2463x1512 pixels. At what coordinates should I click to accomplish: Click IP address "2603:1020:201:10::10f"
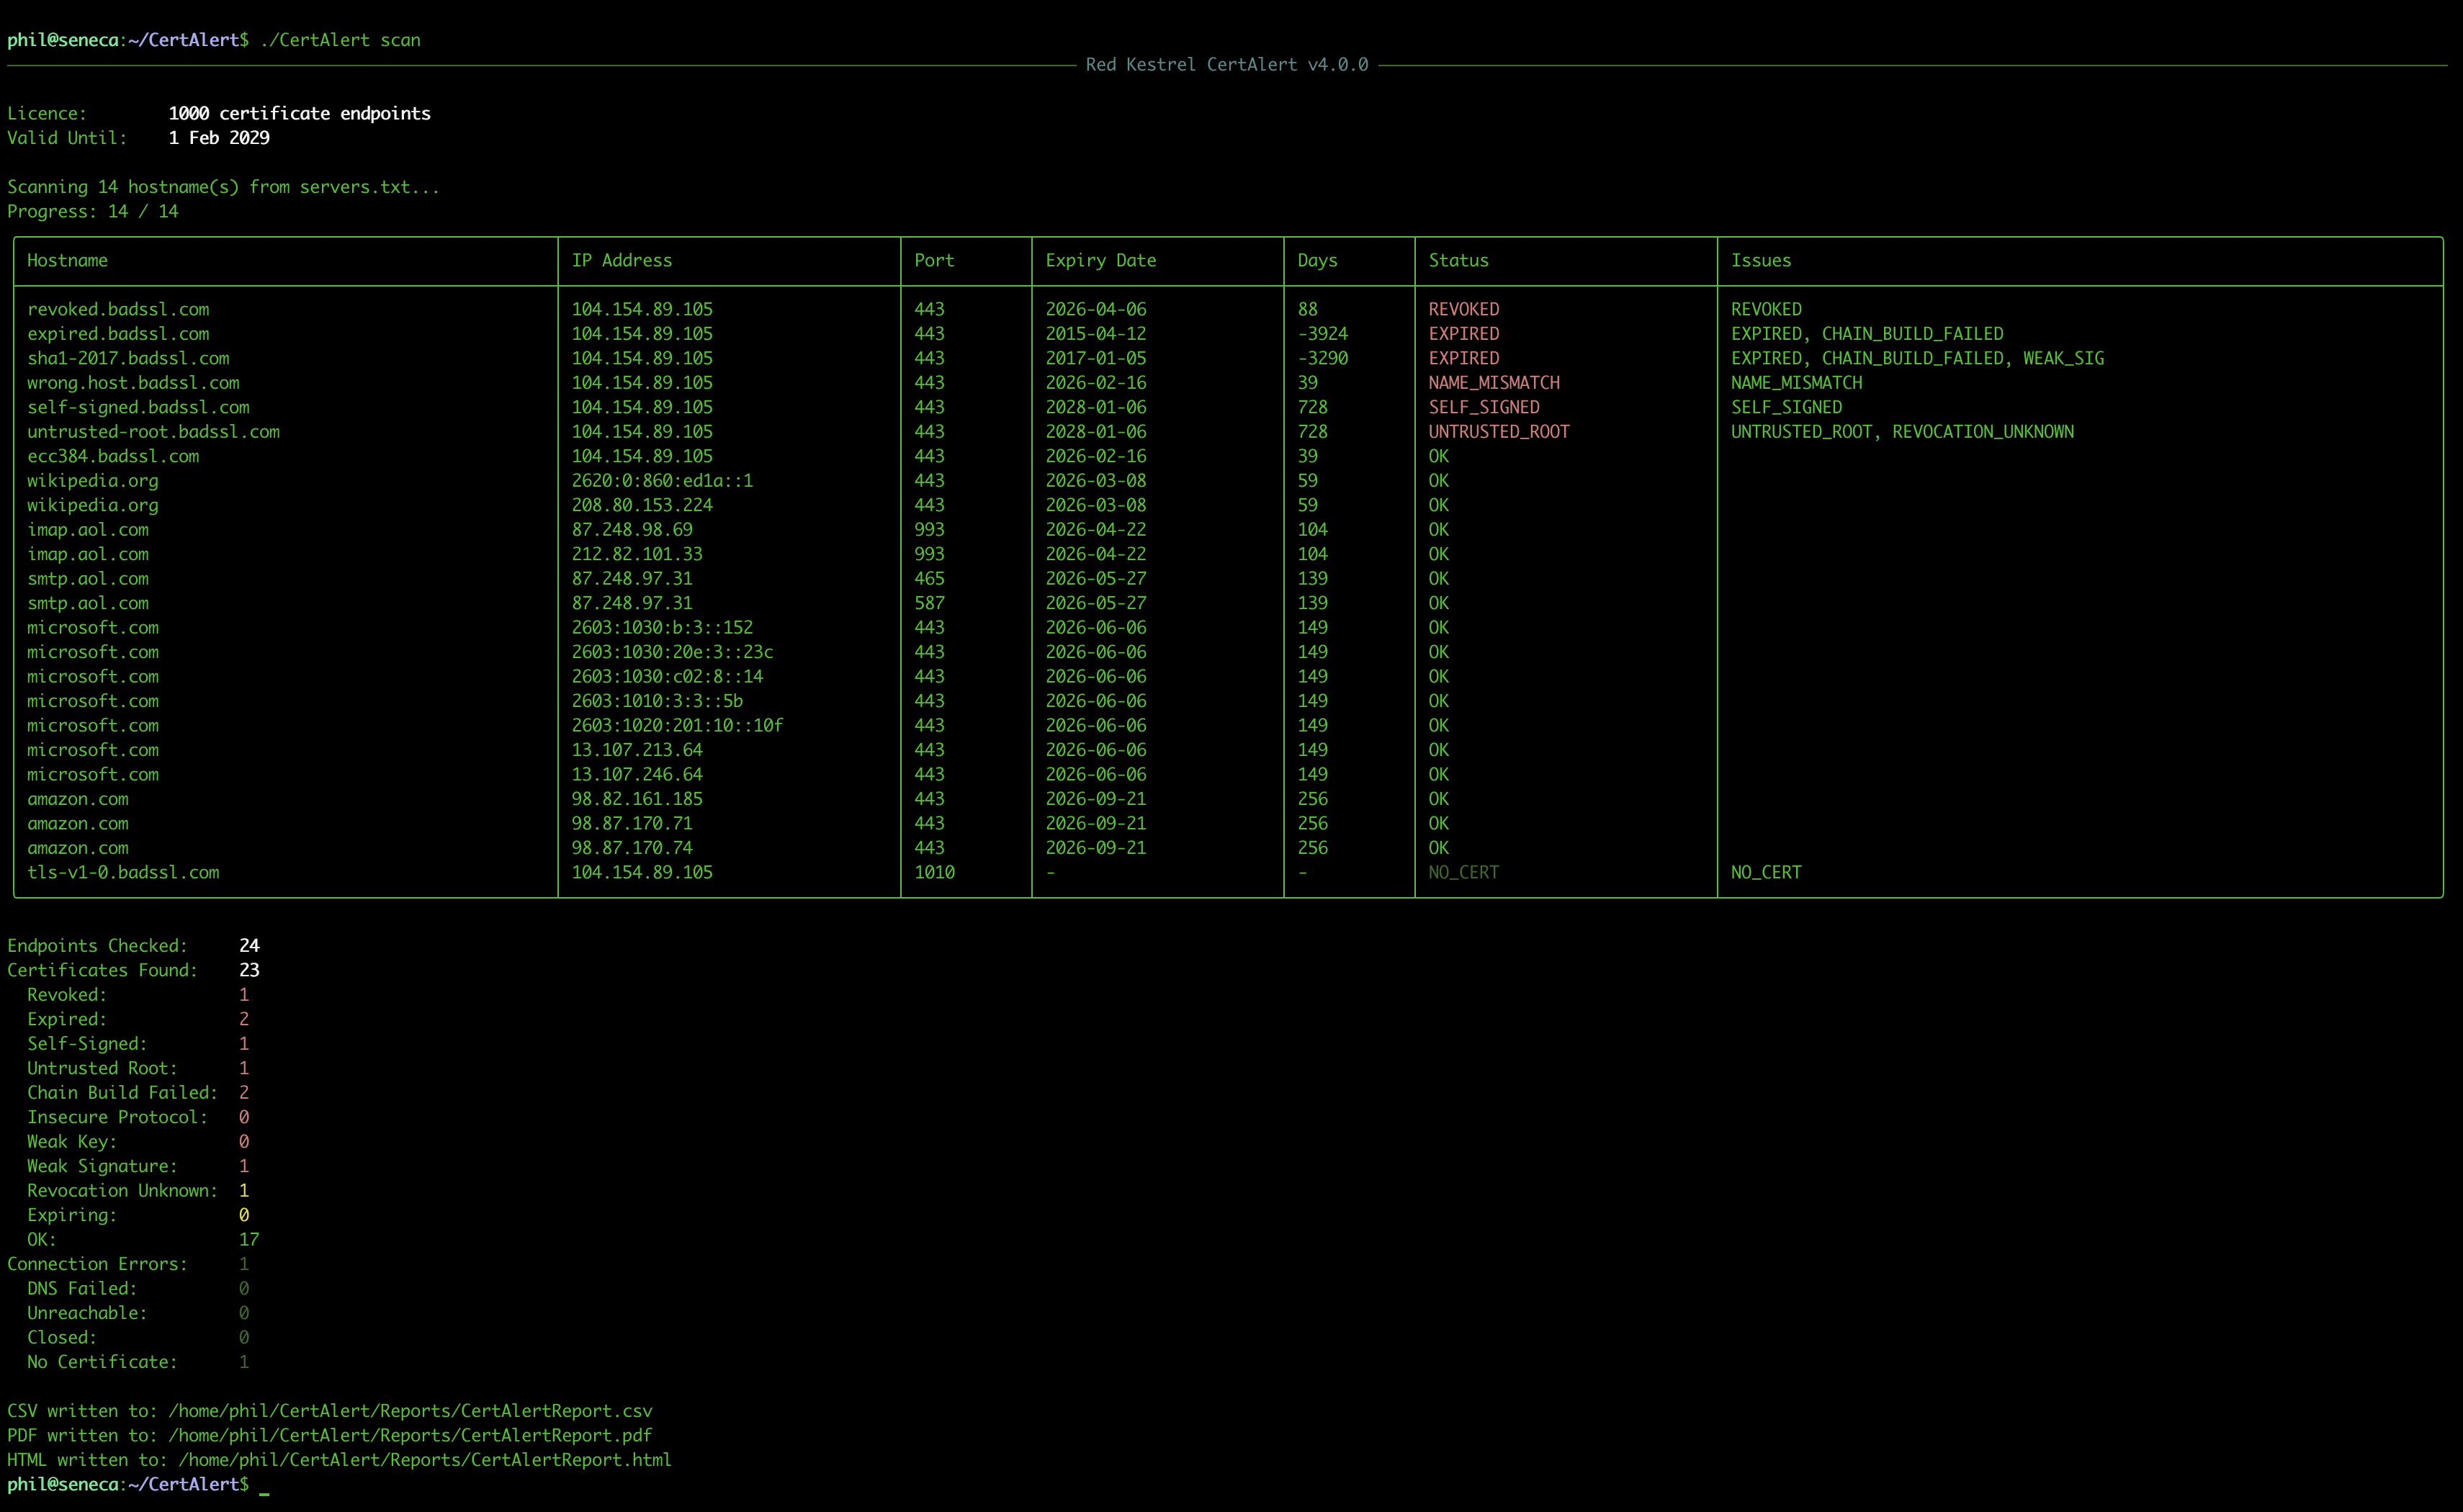pyautogui.click(x=677, y=726)
